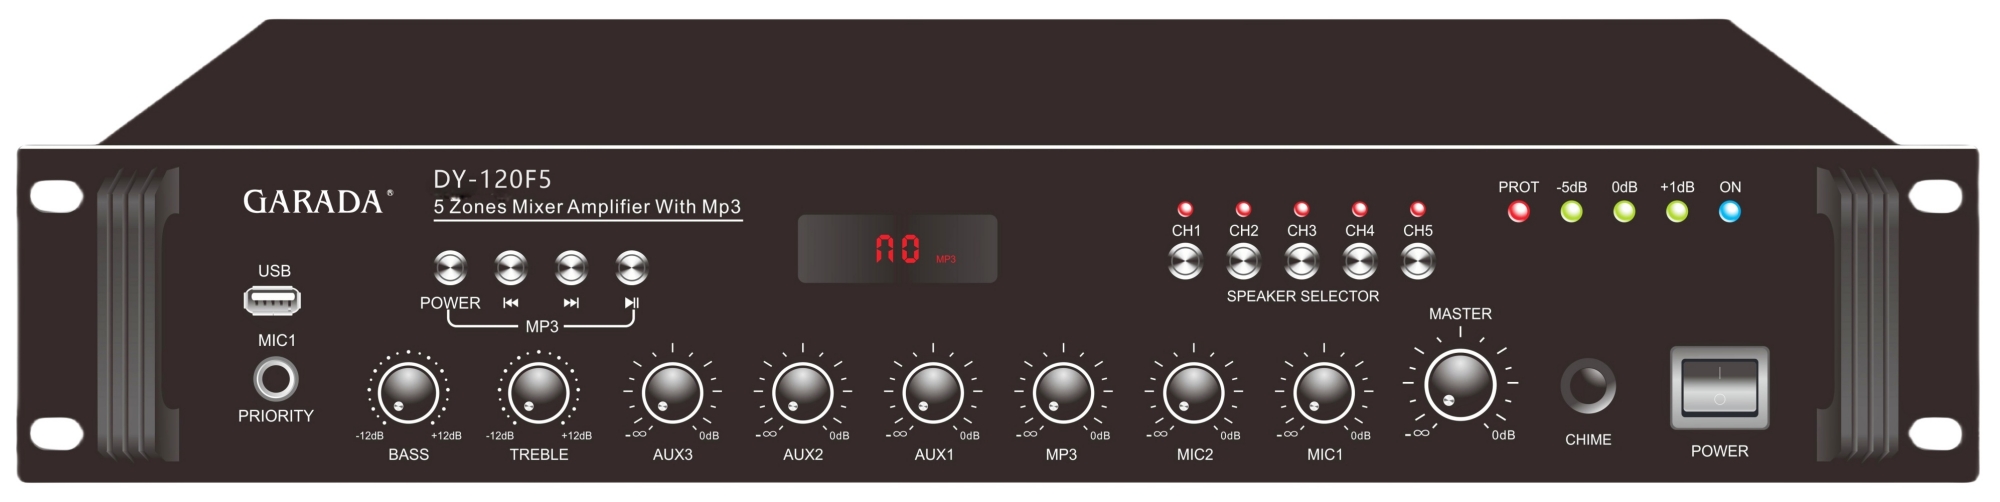
Task: Toggle the CH5 speaker selector button
Action: click(1418, 262)
